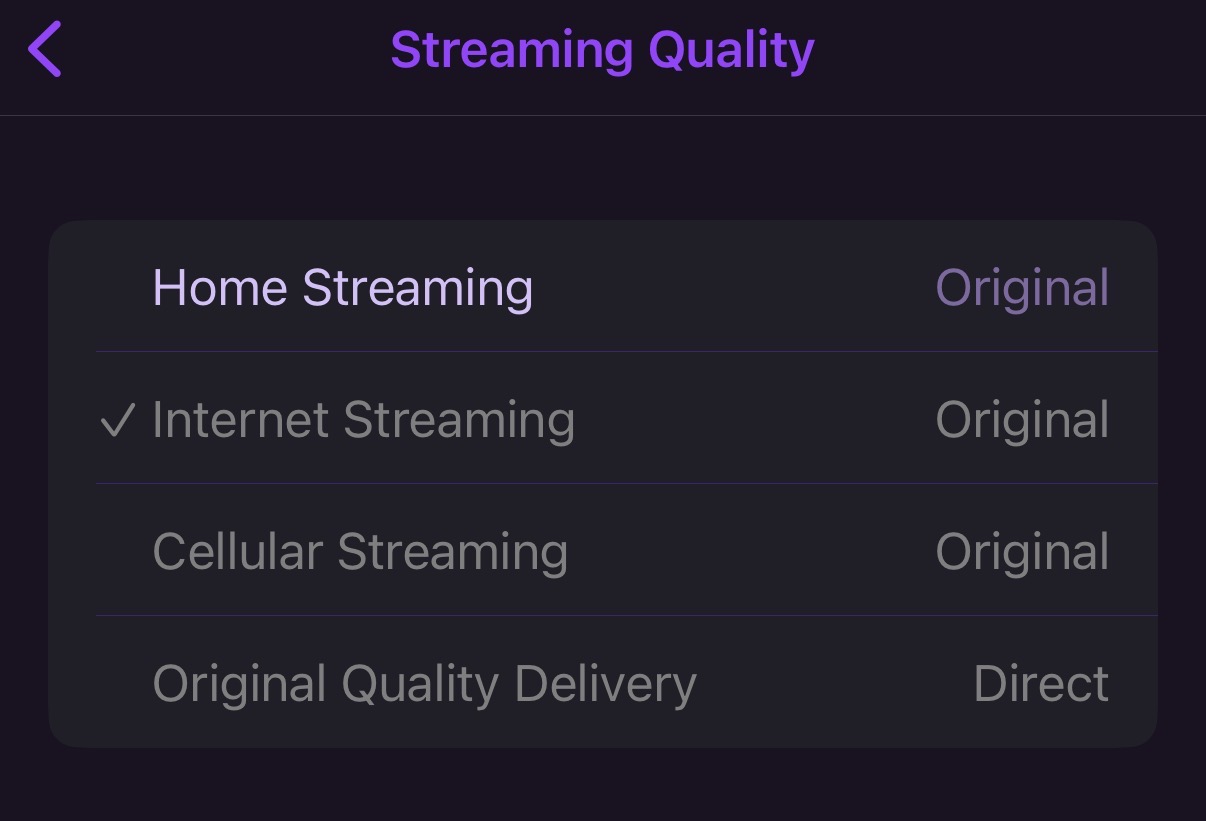Change Internet Streaming's Original value

[x=1021, y=420]
